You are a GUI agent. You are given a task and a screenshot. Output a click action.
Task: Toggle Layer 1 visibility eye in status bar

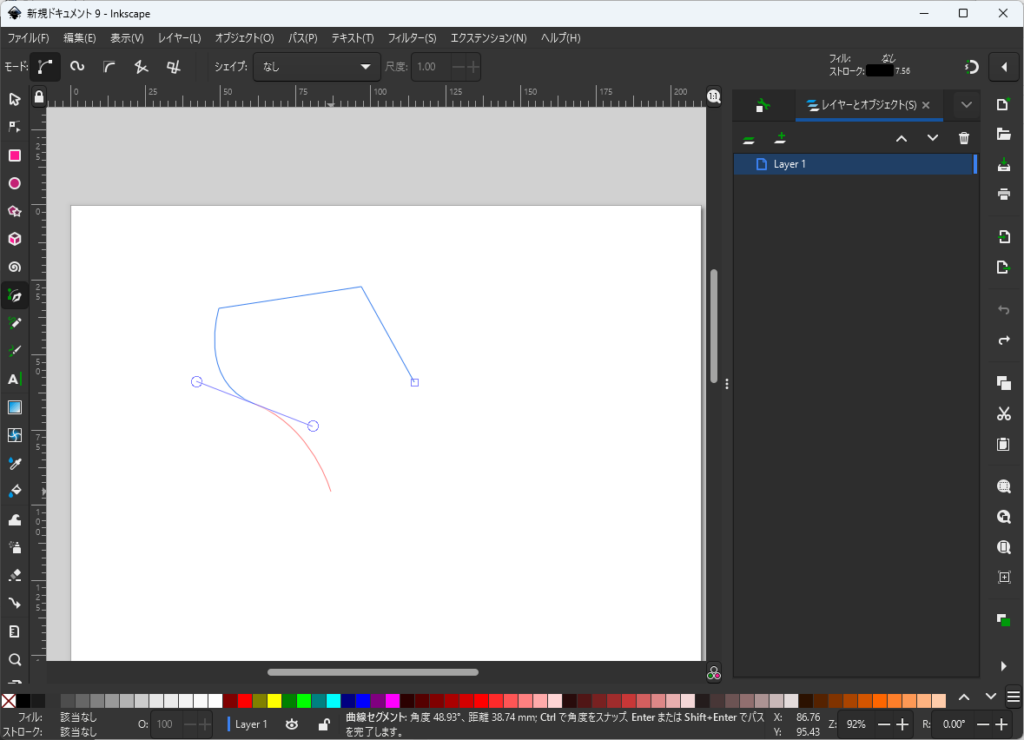(x=292, y=724)
